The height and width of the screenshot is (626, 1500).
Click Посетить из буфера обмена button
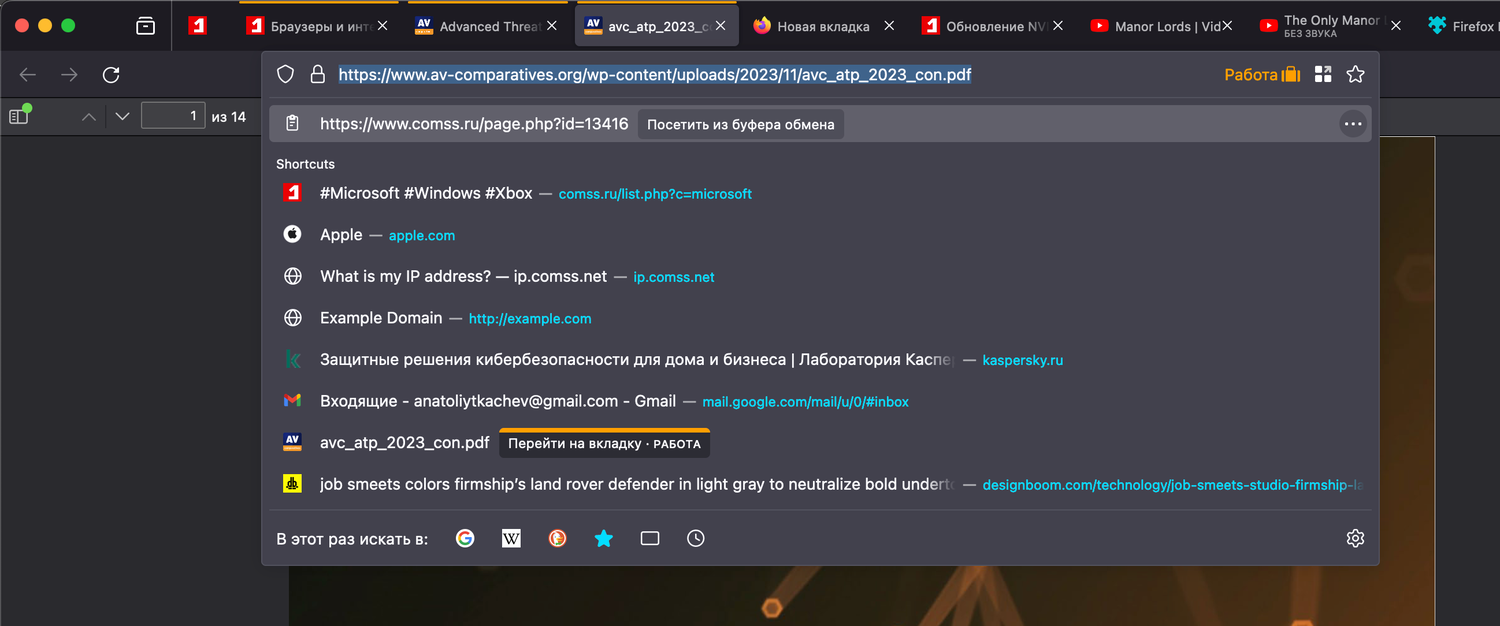click(x=740, y=124)
